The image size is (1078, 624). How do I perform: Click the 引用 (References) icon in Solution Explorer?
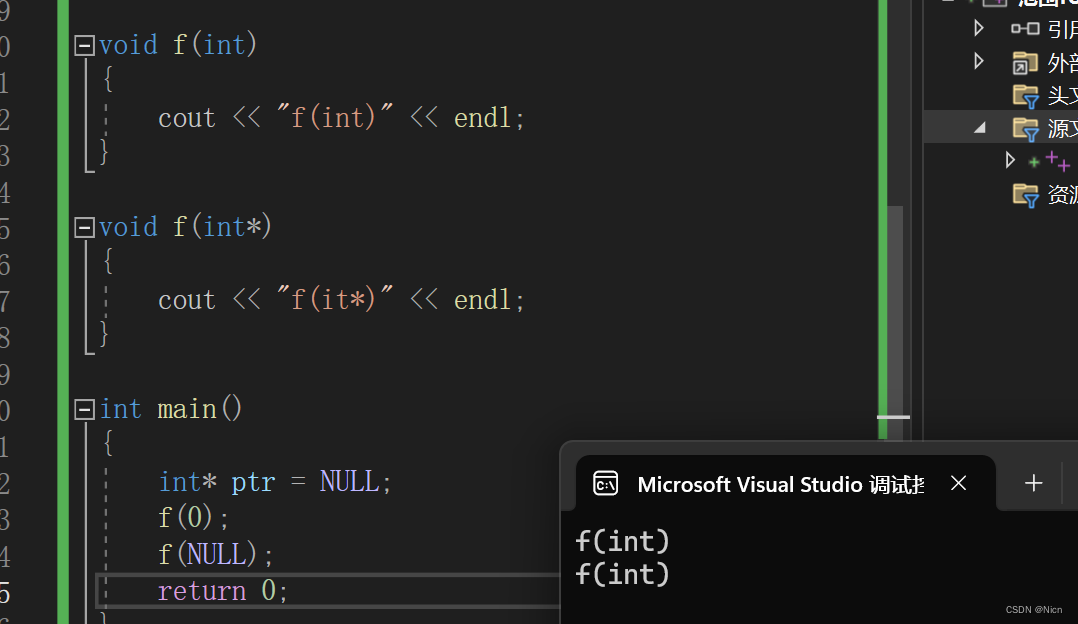tap(1026, 29)
